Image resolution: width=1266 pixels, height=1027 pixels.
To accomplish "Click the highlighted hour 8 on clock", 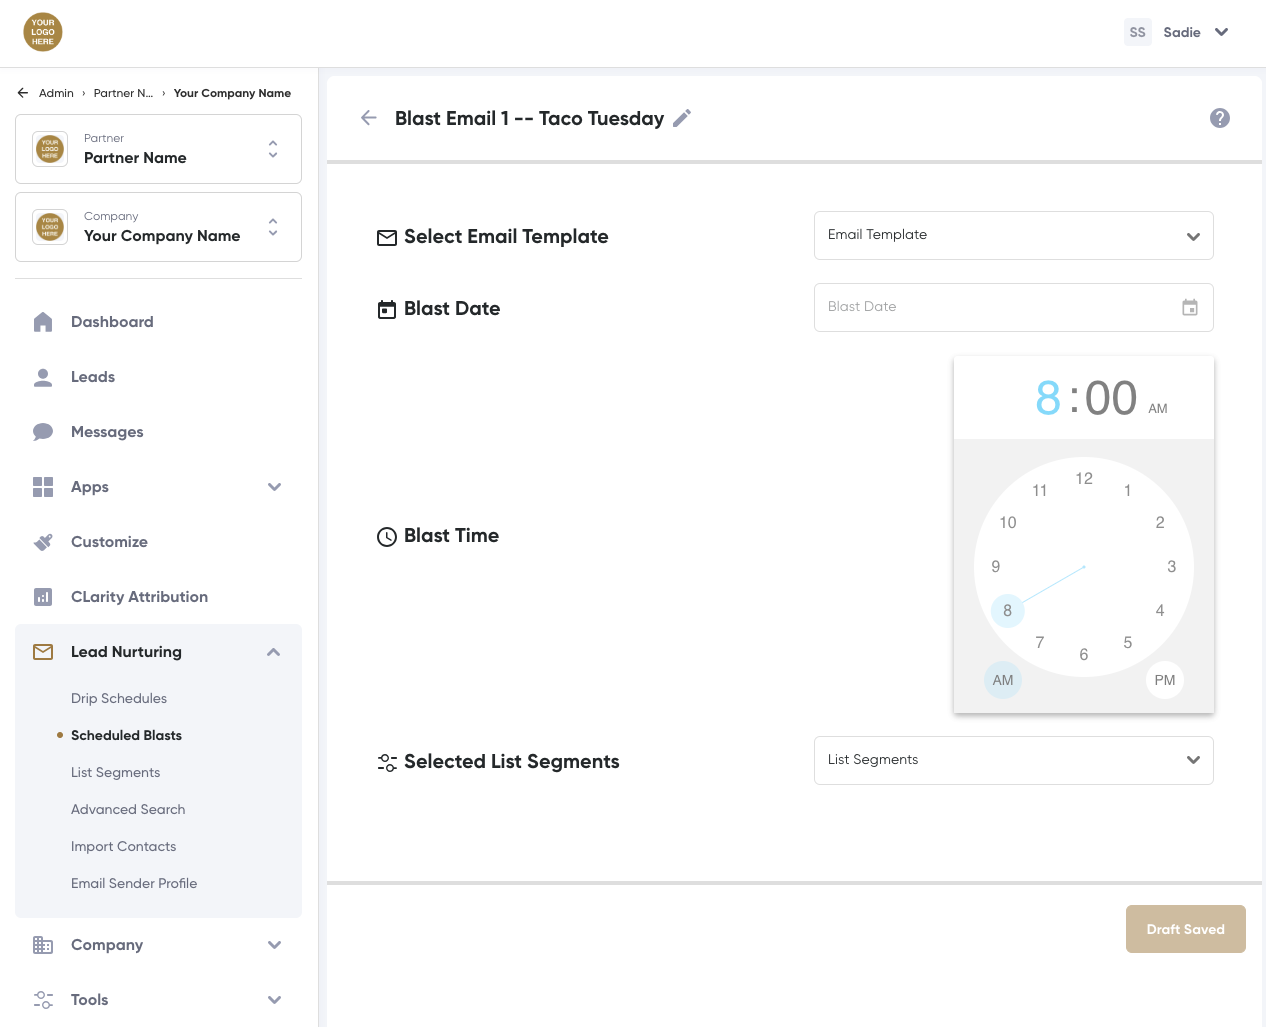I will tap(1007, 611).
